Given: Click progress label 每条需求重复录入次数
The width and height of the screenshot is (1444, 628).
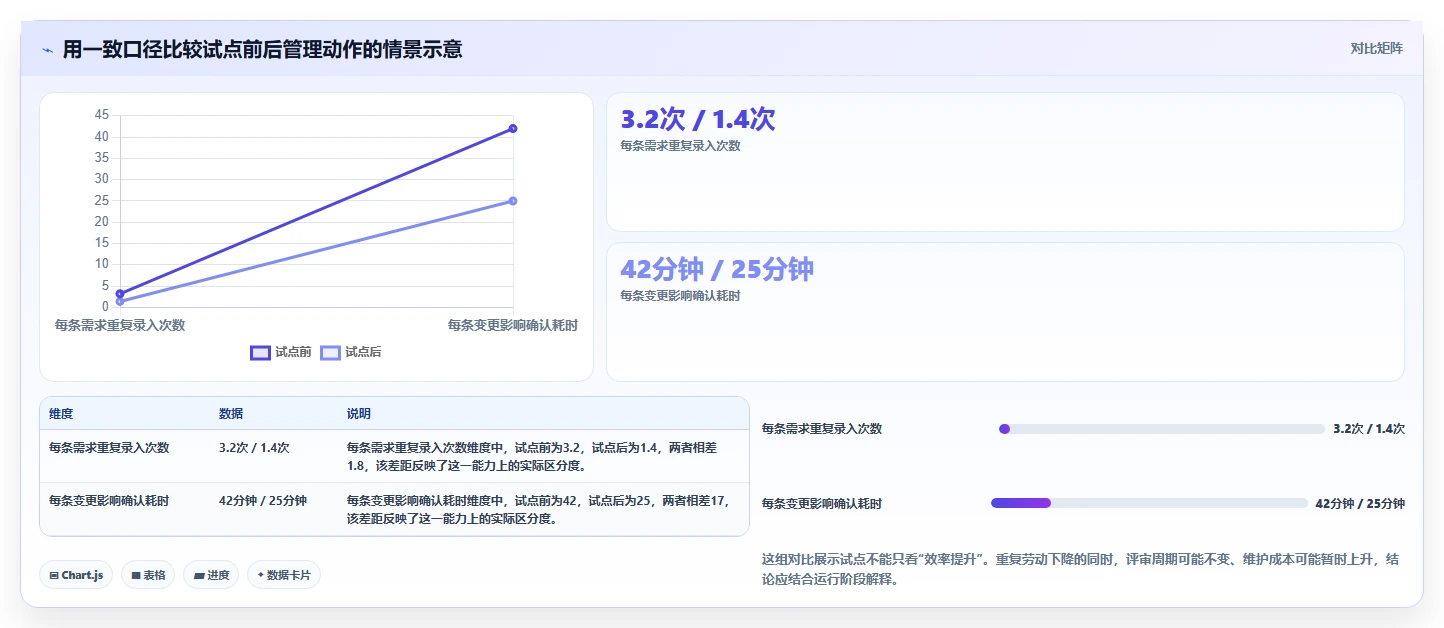Looking at the screenshot, I should tap(822, 429).
